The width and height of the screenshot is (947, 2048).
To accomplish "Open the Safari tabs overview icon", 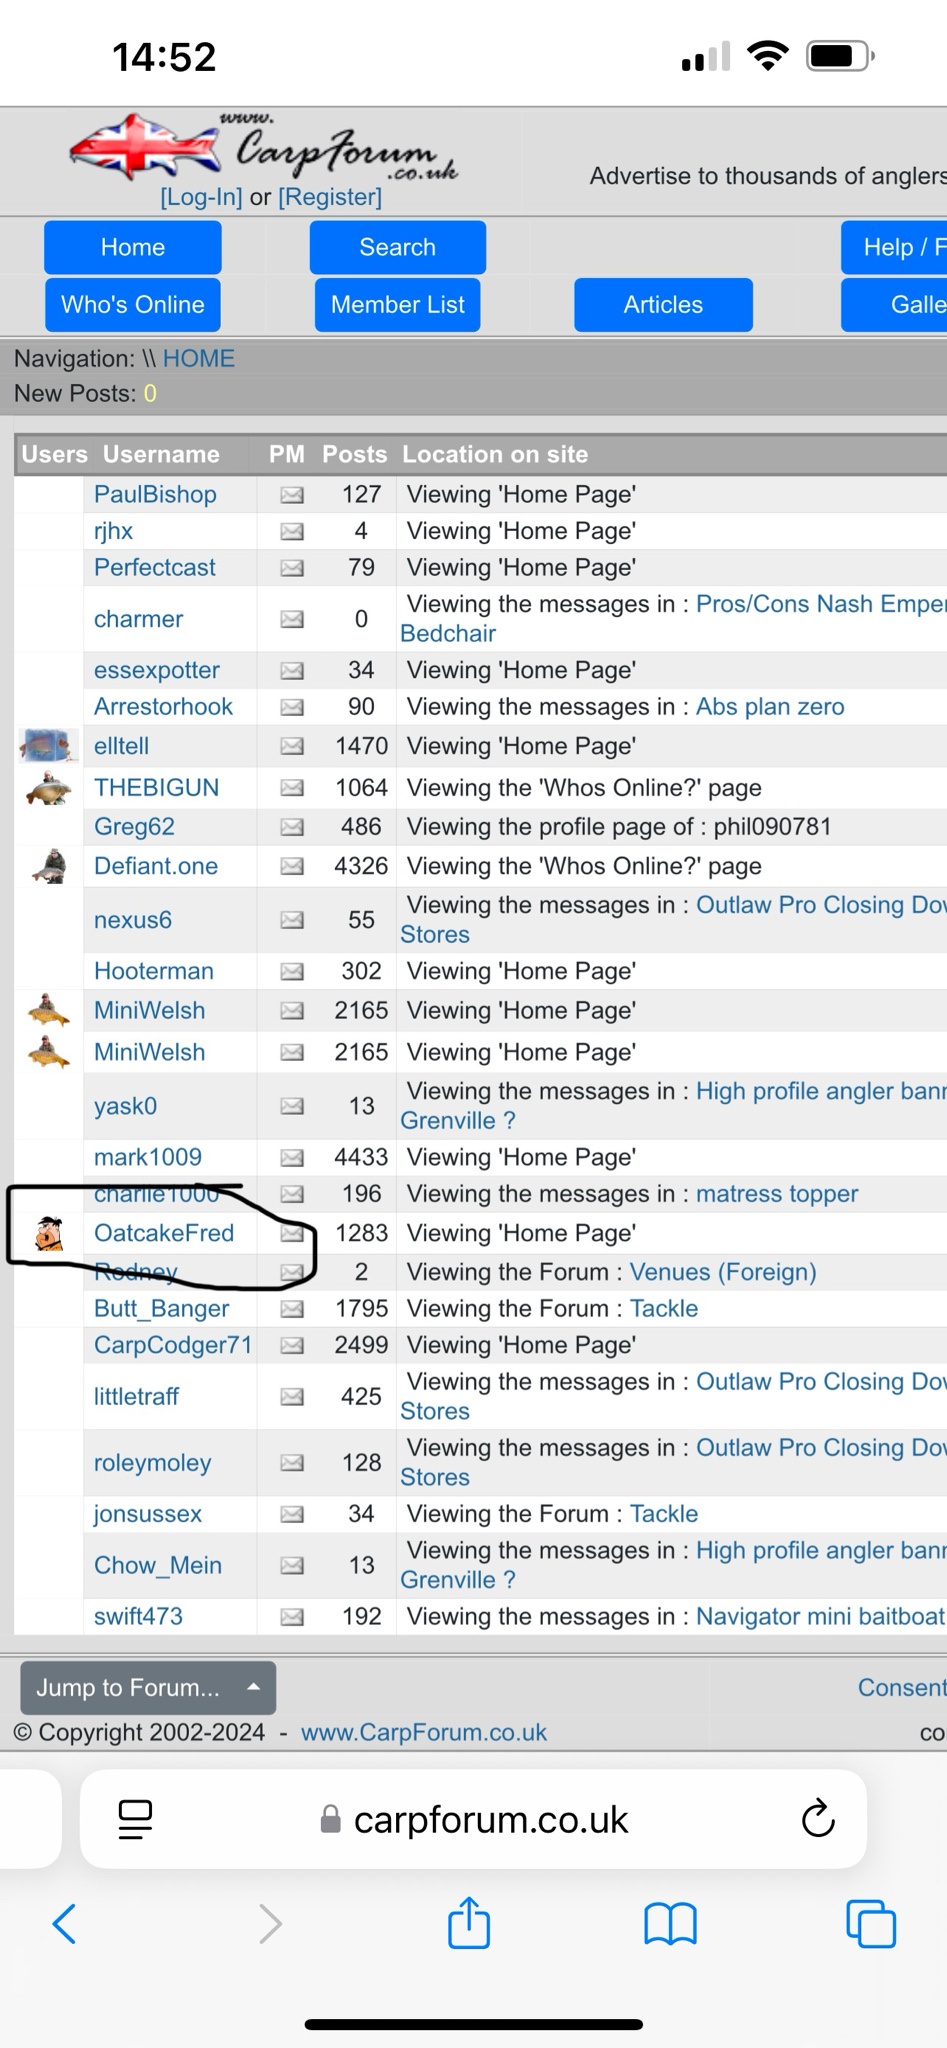I will 870,1922.
